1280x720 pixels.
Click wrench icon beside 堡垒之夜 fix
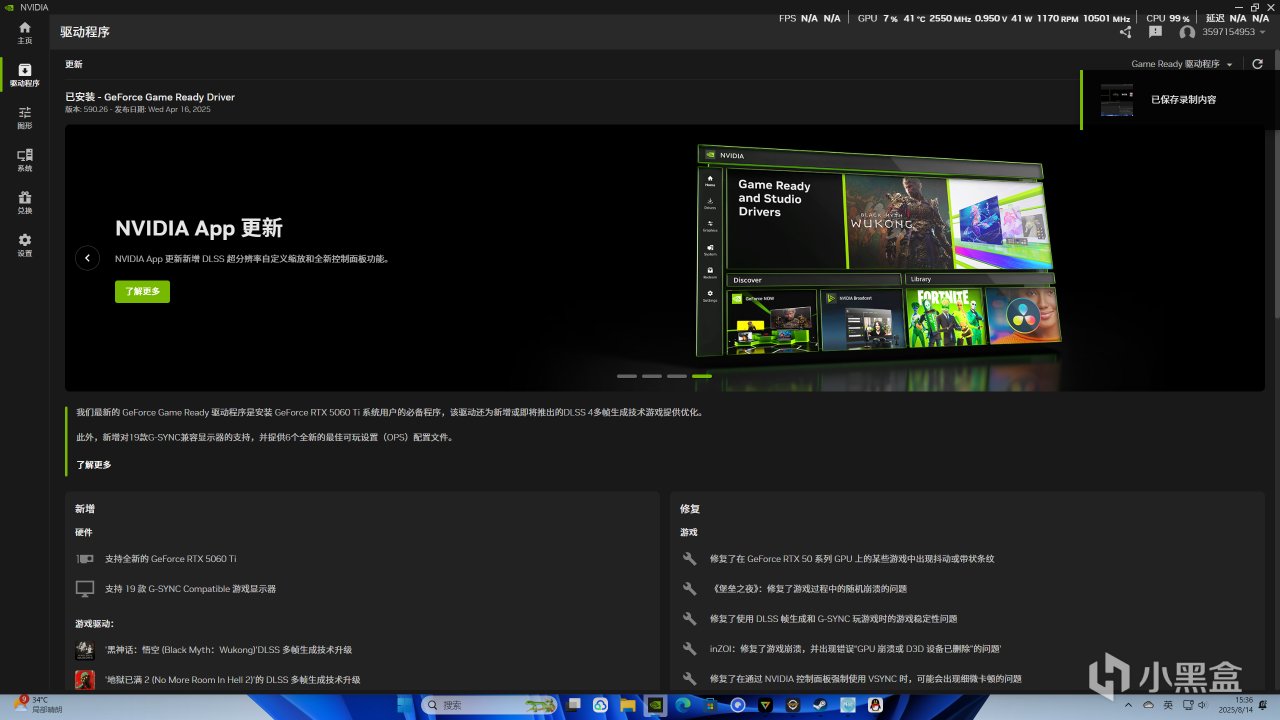tap(689, 589)
